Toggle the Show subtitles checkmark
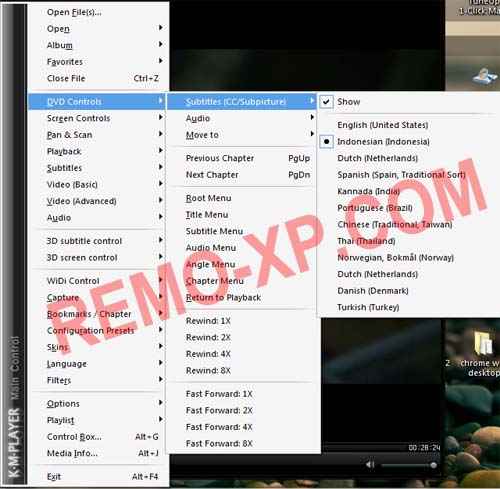The width and height of the screenshot is (500, 489). 326,102
